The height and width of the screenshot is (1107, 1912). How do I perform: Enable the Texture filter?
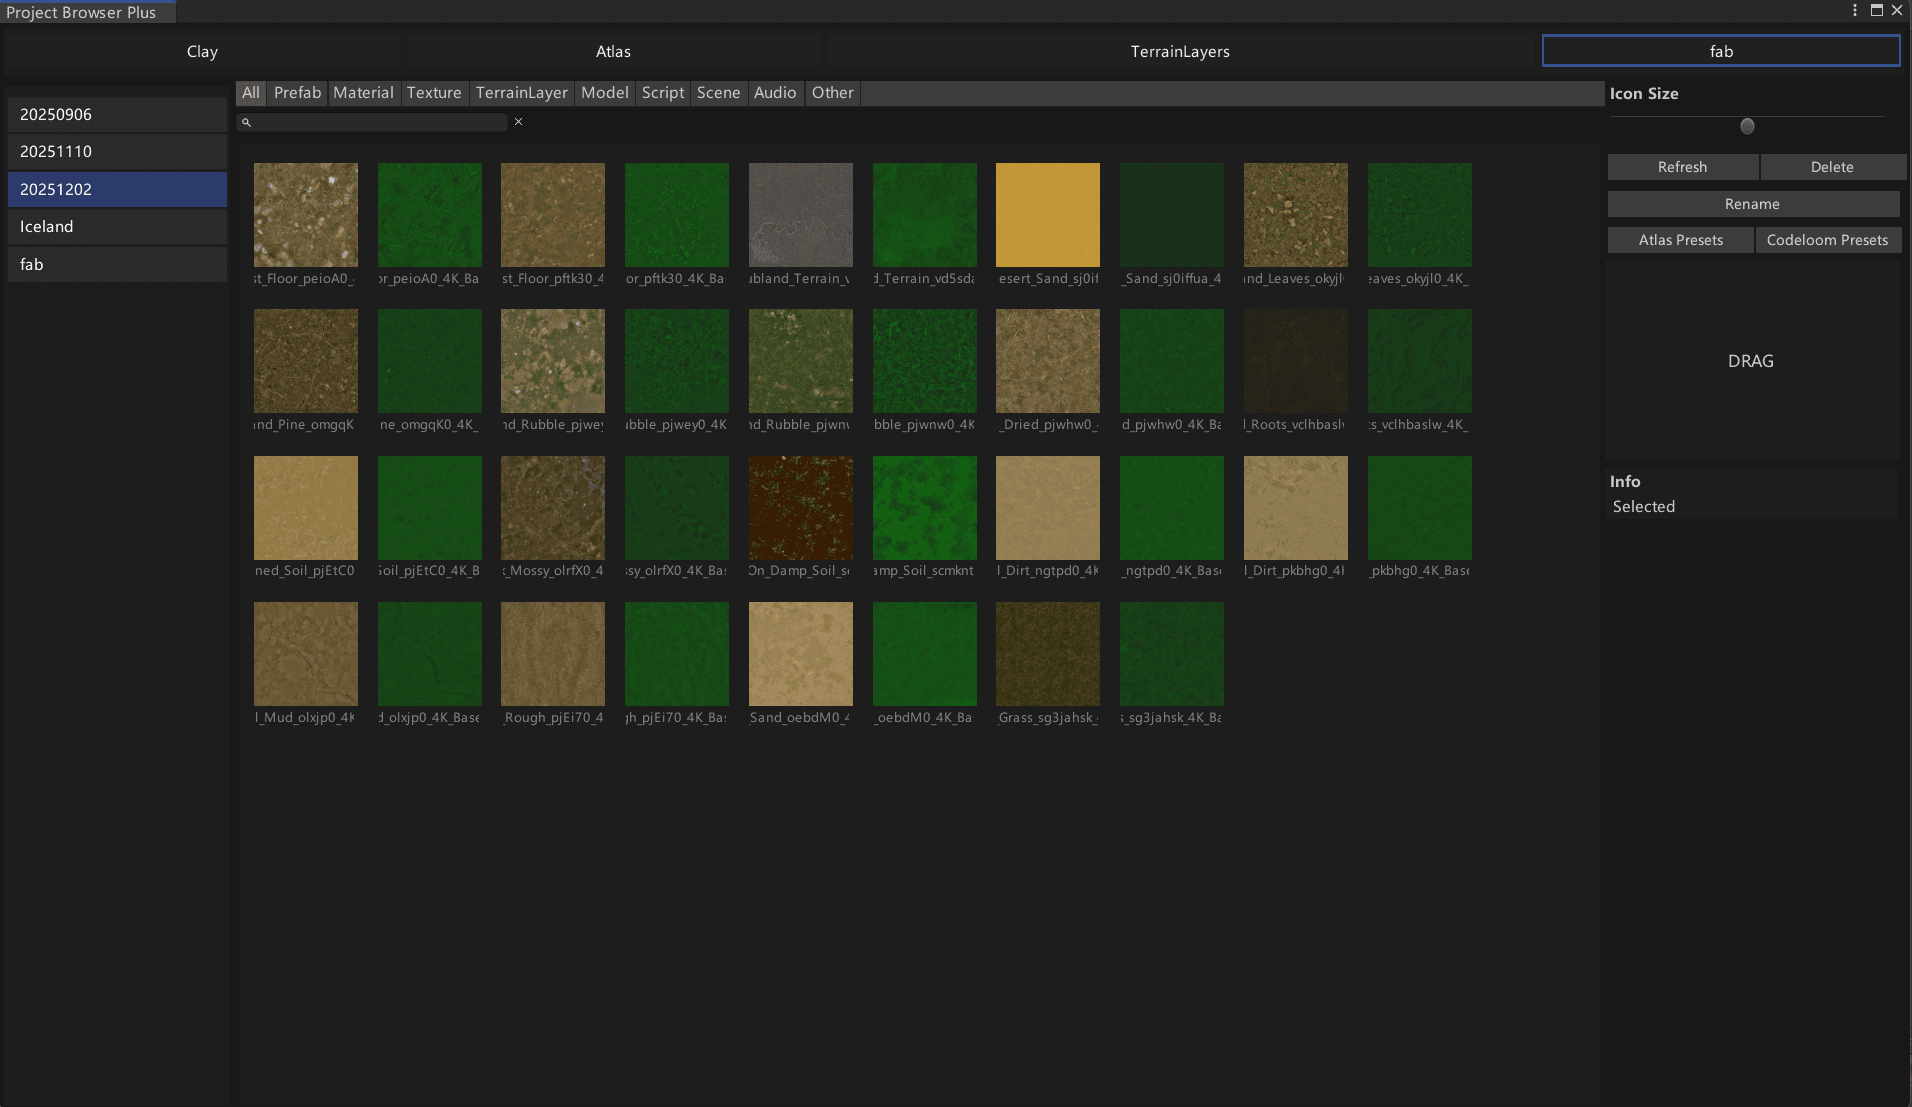(434, 93)
